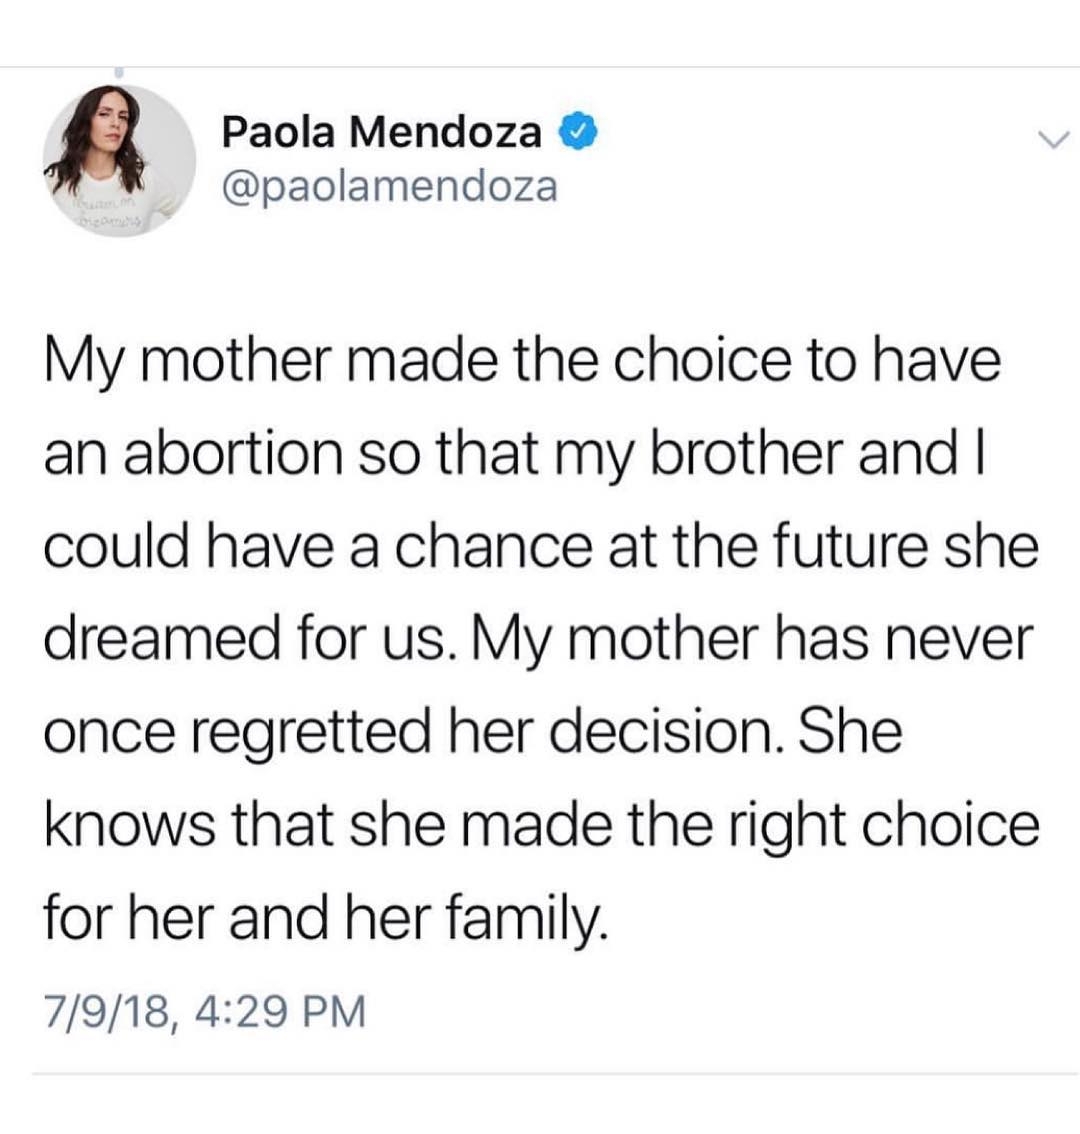The height and width of the screenshot is (1134, 1080).
Task: Click the time 4:29 PM in timestamp
Action: pos(280,1010)
